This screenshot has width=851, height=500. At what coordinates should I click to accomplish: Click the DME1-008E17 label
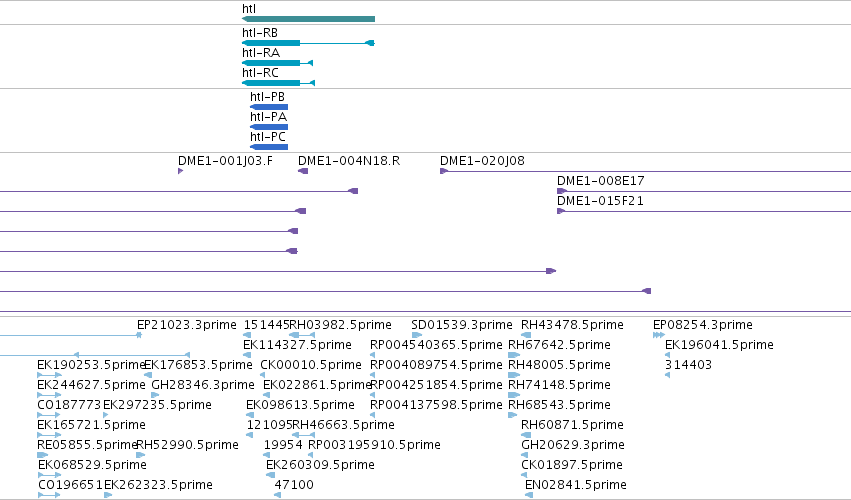coord(601,181)
